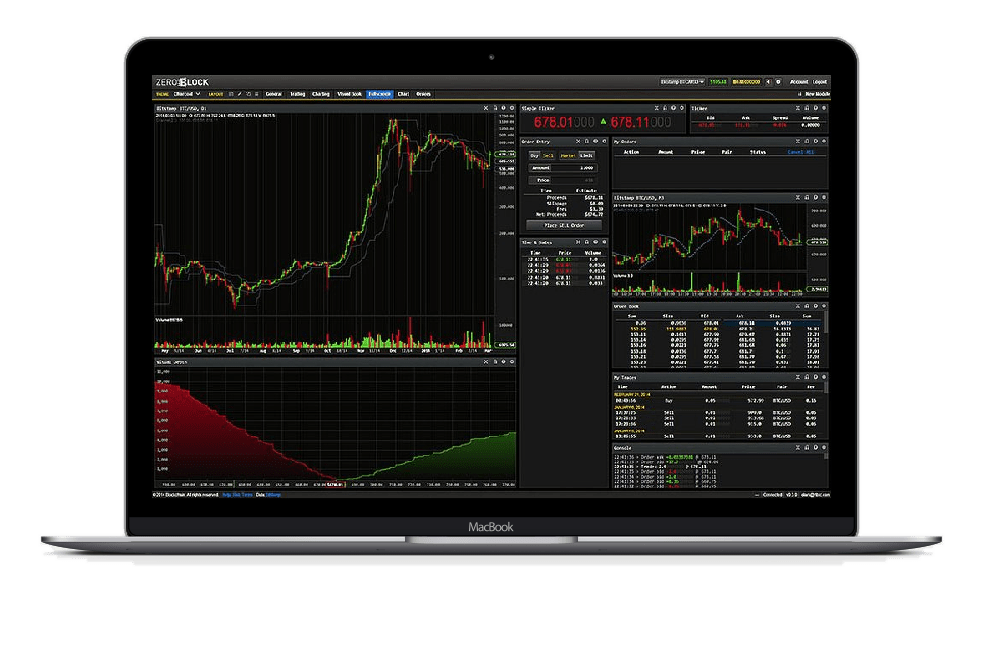Click the lock icon on Order Entry panel
Screen dimensions: 1000x662
587,142
